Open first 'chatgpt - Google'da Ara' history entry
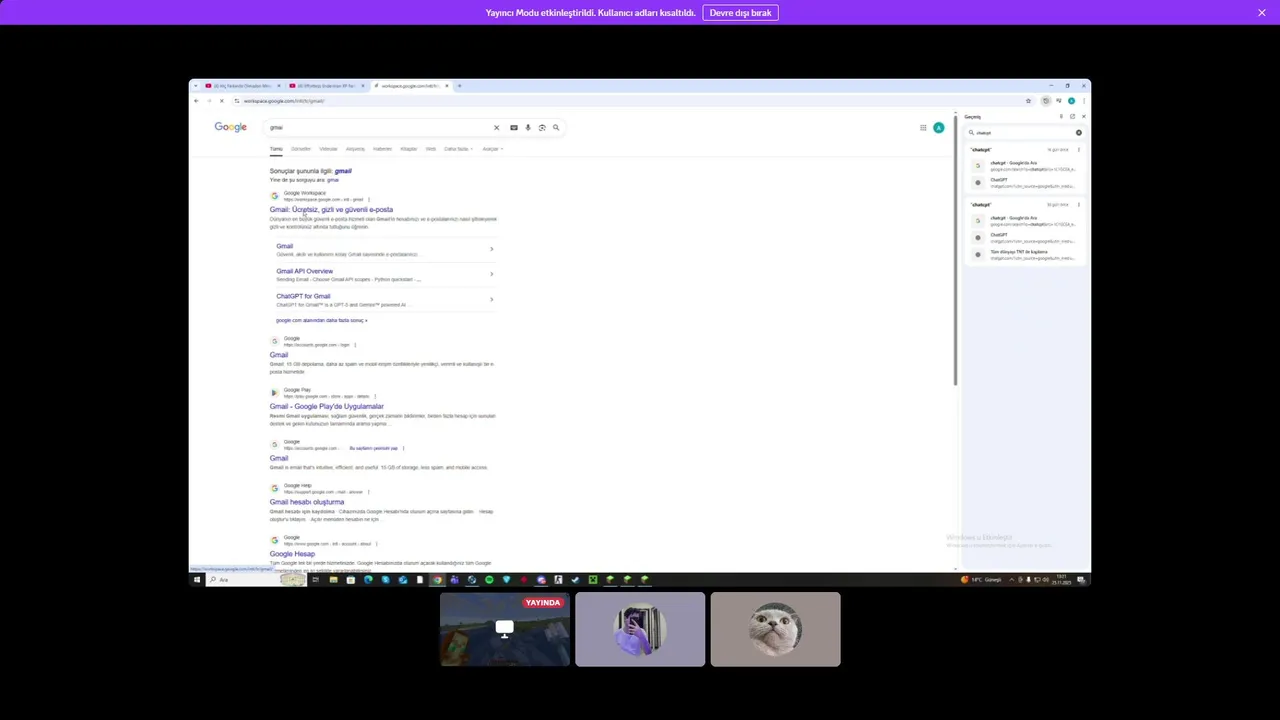 [1025, 165]
